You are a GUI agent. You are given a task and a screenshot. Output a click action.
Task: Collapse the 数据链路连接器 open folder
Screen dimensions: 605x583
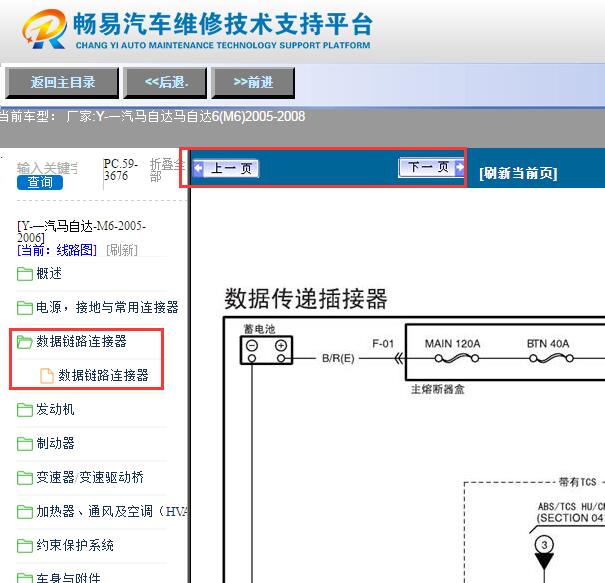(x=81, y=341)
